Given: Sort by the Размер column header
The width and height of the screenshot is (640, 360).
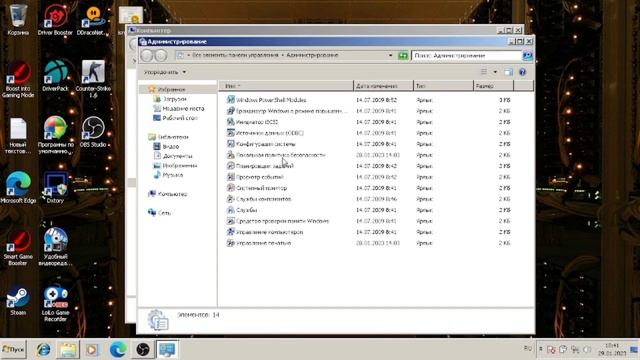Looking at the screenshot, I should point(493,86).
